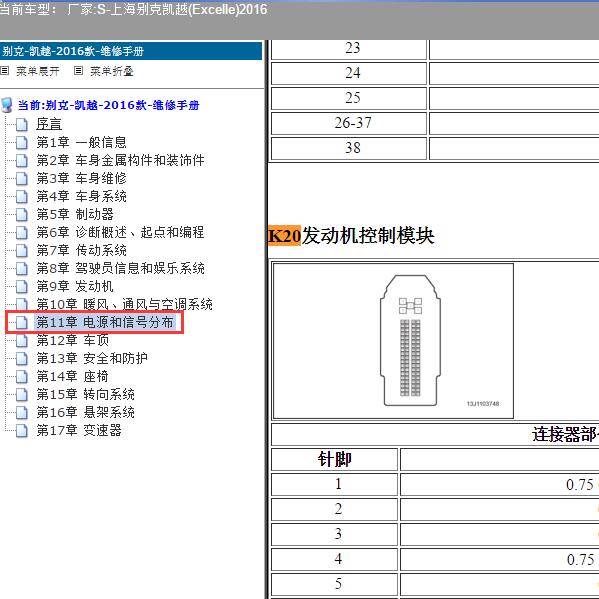
Task: Click pin row 1 cell
Action: pos(335,484)
